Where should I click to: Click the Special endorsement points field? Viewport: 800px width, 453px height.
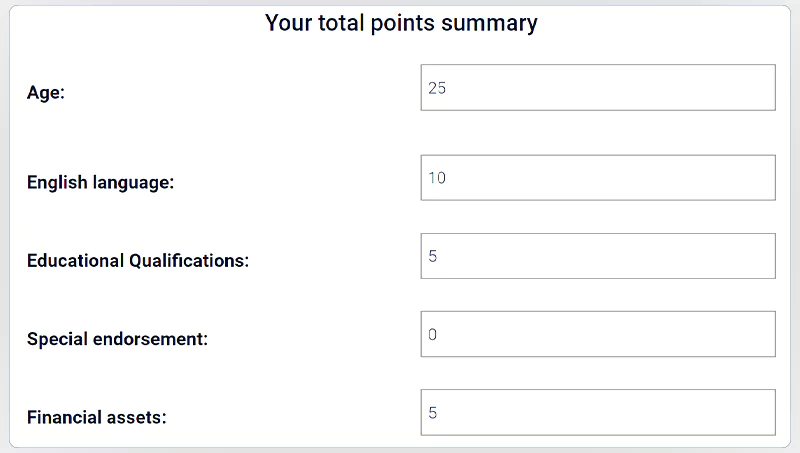[598, 334]
